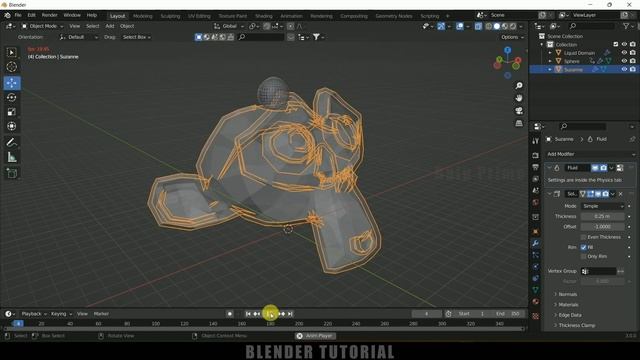Click the auto keying record button
Screen dimensions: 640x360
click(x=230, y=314)
